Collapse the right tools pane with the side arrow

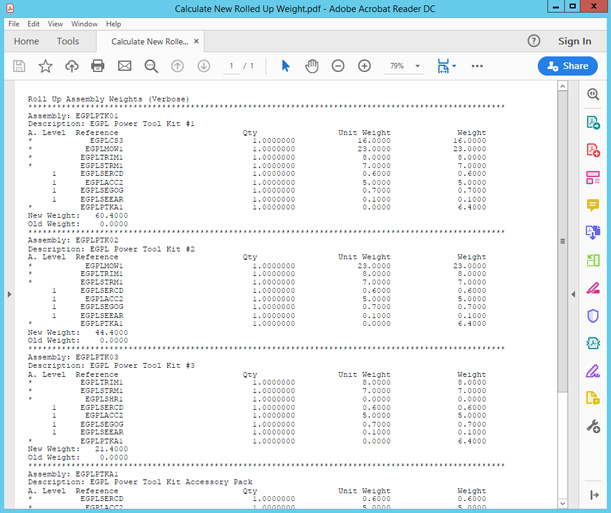[573, 294]
